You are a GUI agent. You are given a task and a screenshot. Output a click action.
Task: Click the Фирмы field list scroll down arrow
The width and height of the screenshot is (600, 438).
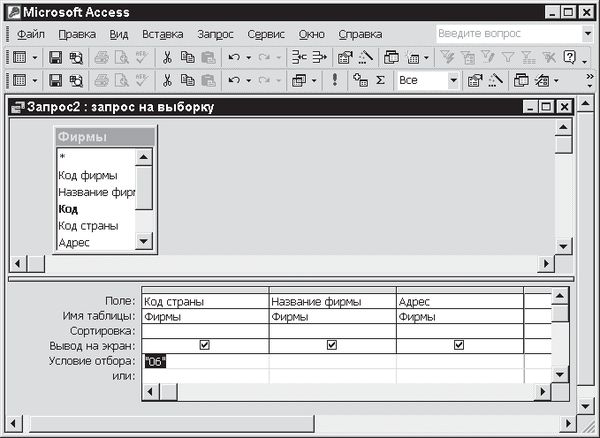click(x=143, y=241)
